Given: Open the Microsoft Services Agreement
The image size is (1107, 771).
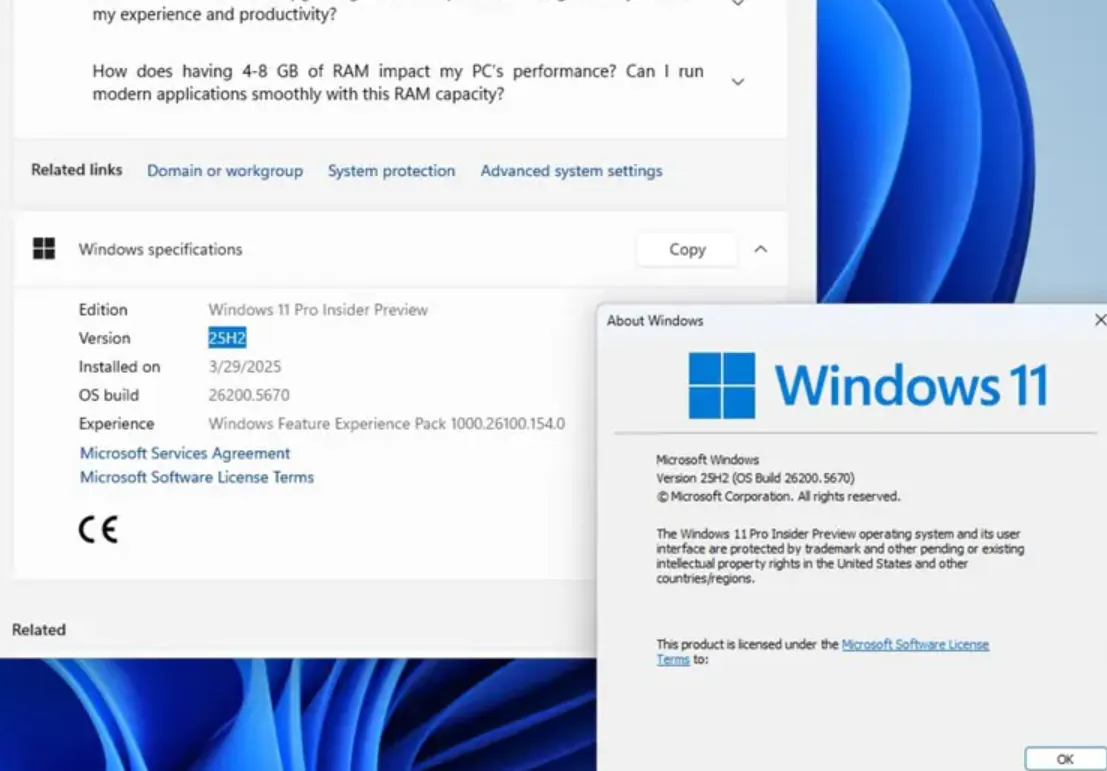Looking at the screenshot, I should pyautogui.click(x=184, y=453).
